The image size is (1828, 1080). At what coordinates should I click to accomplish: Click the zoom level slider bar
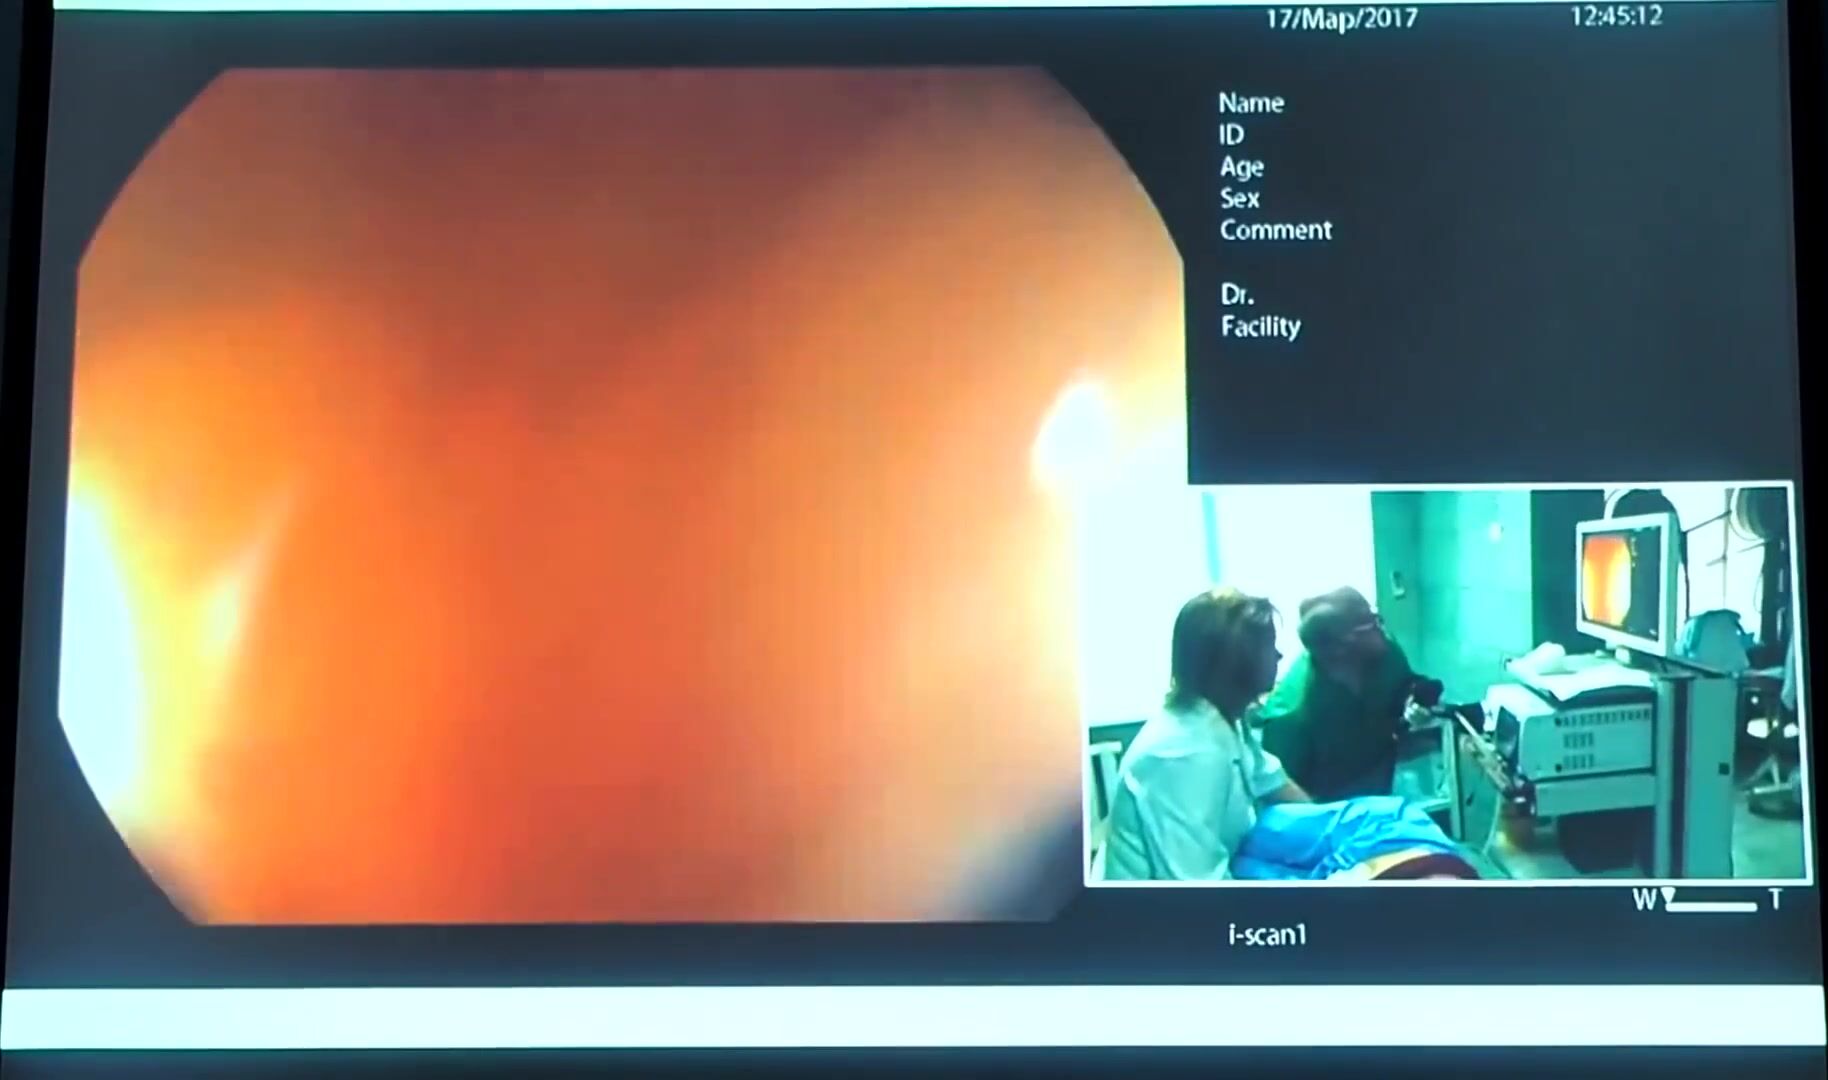(x=1712, y=907)
